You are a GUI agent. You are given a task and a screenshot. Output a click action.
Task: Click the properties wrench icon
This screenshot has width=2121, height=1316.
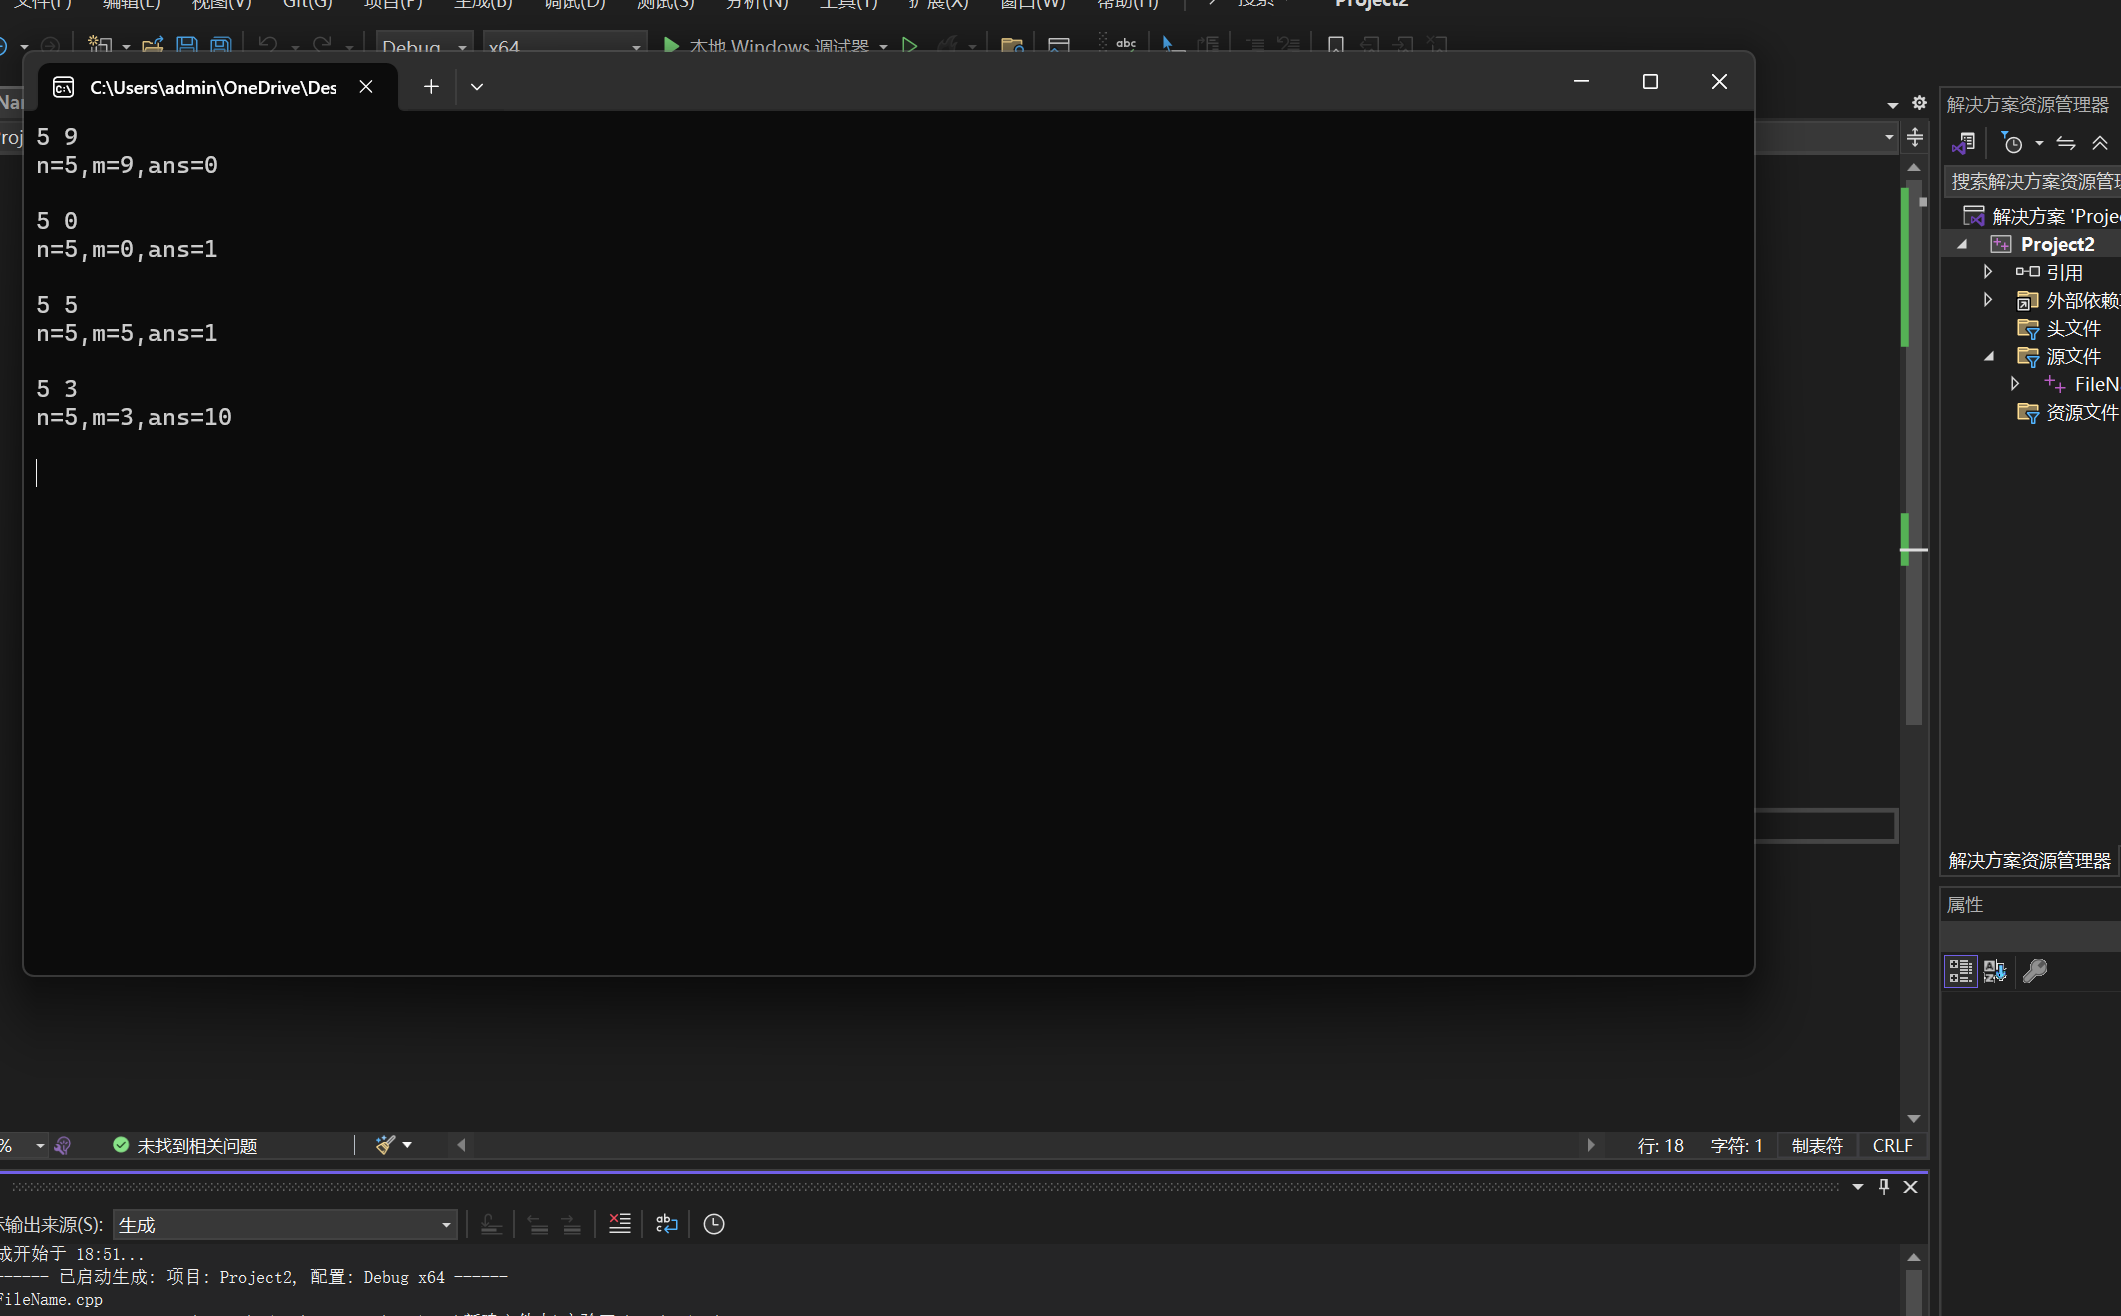point(2035,971)
